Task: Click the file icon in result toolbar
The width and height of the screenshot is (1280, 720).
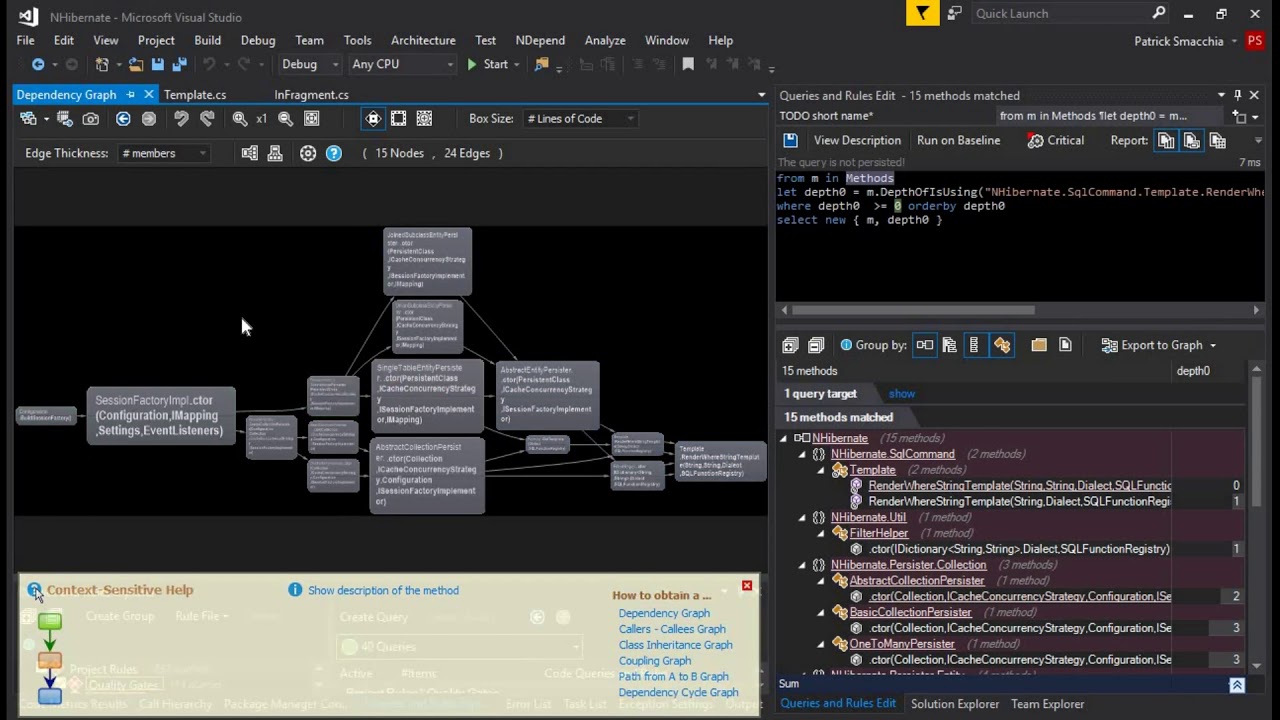Action: (1065, 345)
